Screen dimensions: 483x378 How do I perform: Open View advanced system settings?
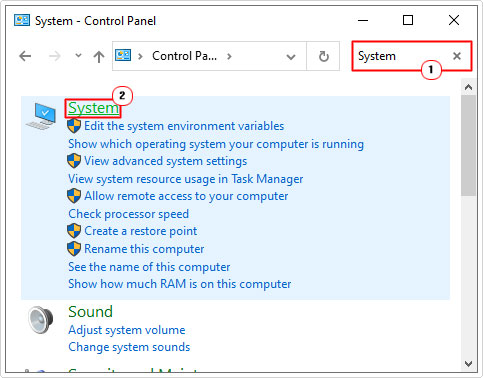tap(165, 161)
